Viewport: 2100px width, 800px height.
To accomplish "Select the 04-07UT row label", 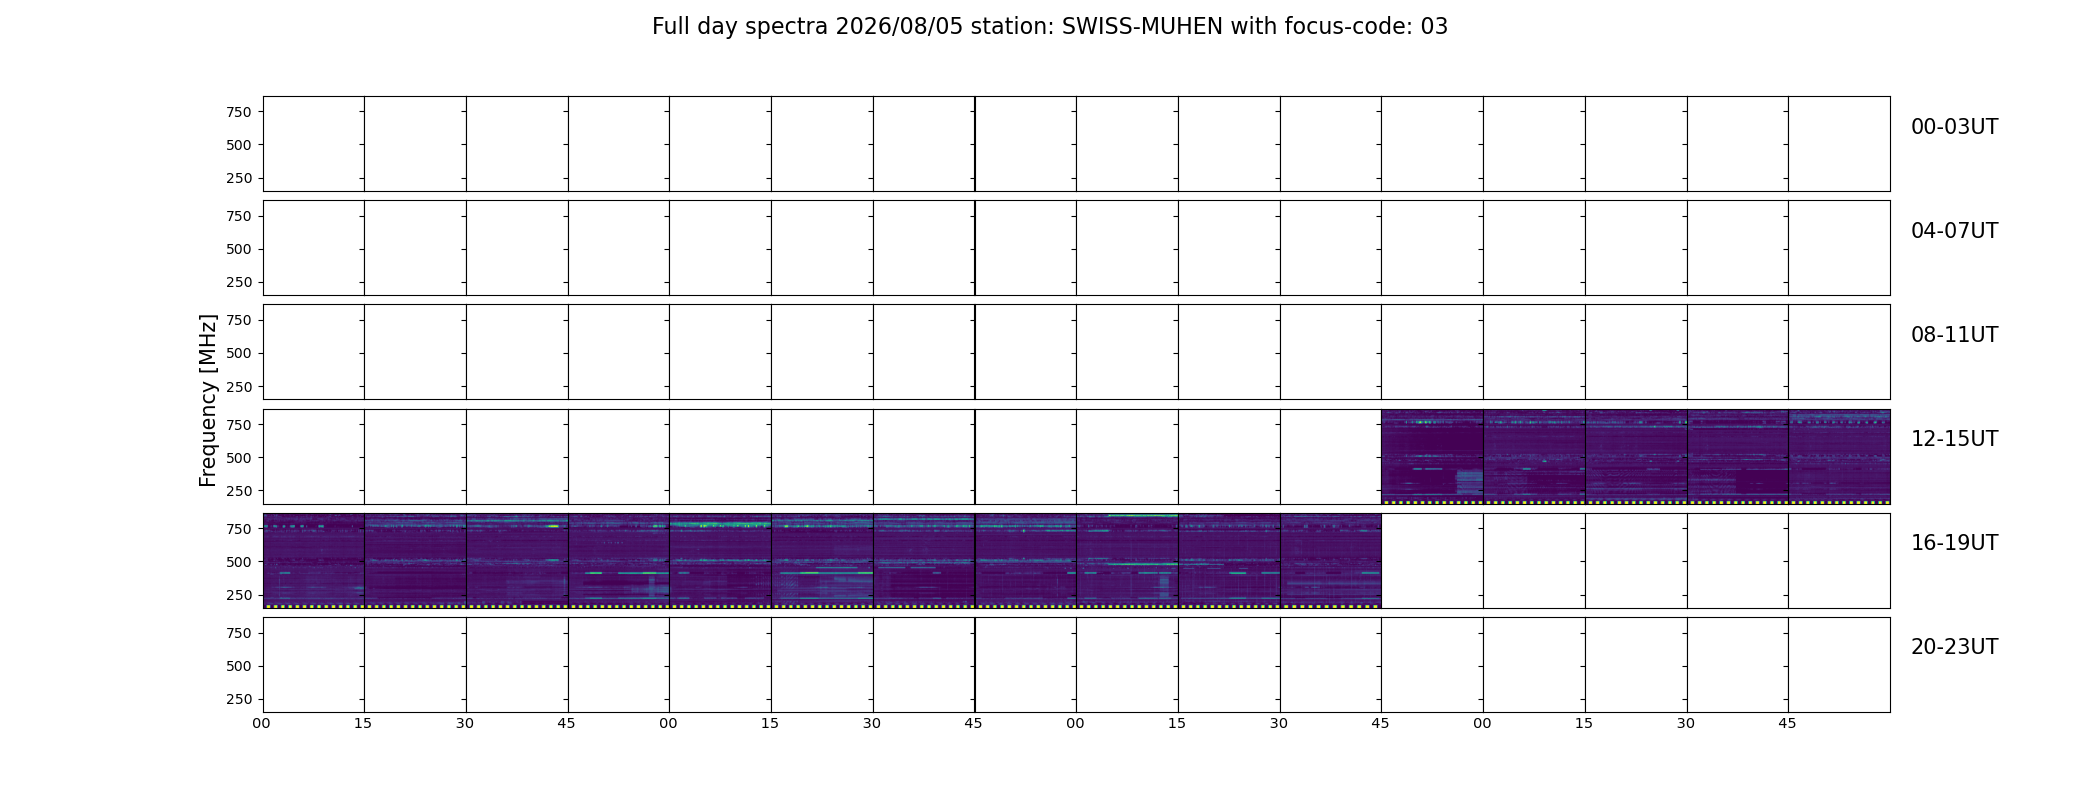I will (1954, 231).
